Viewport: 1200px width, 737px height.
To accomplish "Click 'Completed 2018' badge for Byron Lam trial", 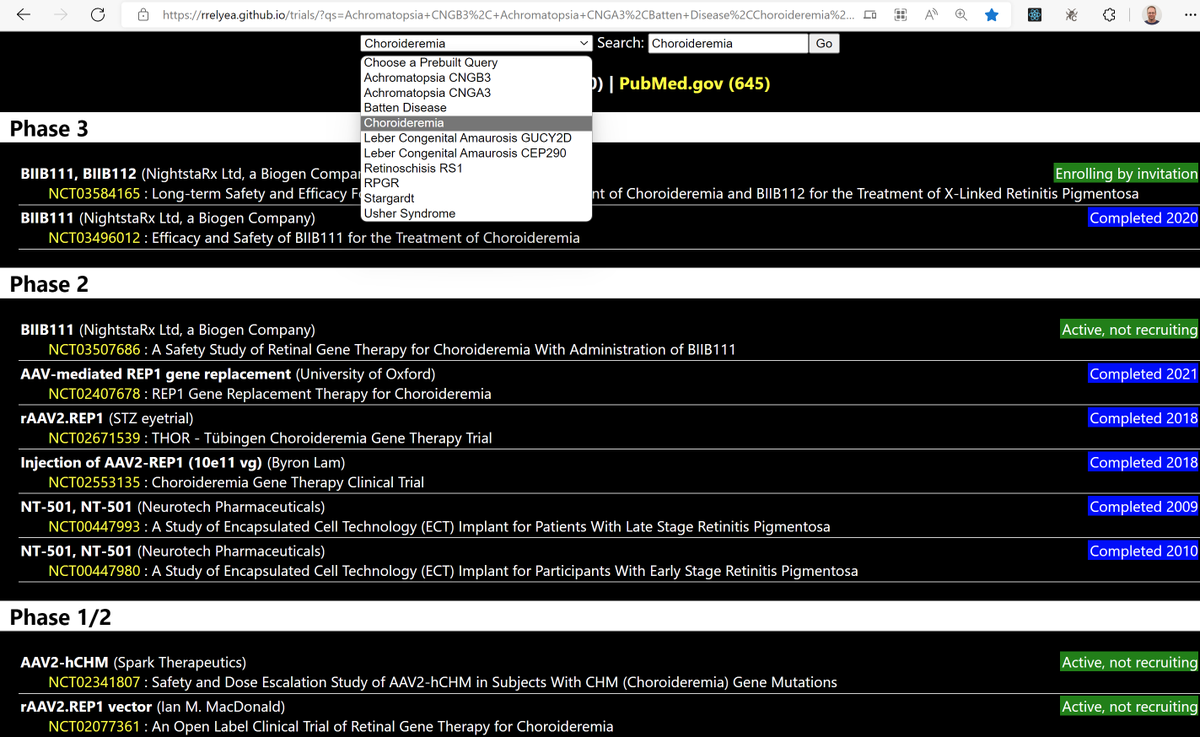I will point(1143,462).
